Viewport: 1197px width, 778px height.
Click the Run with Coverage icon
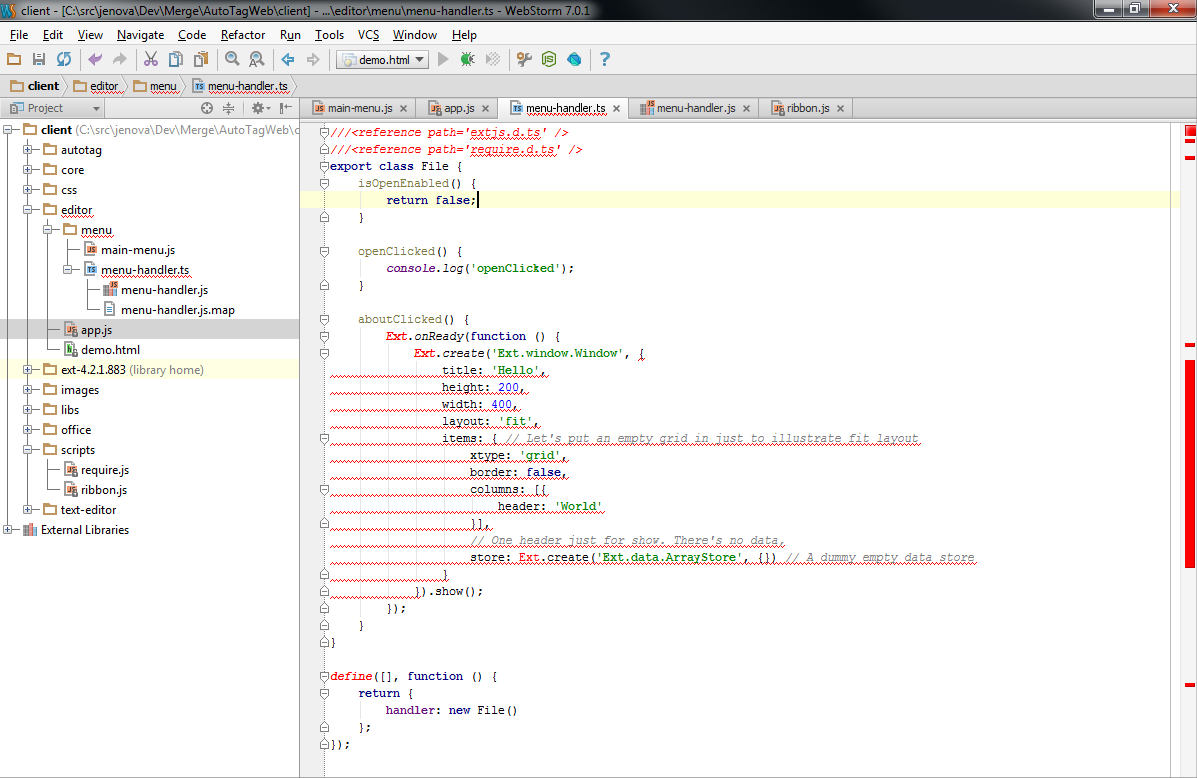coord(493,60)
